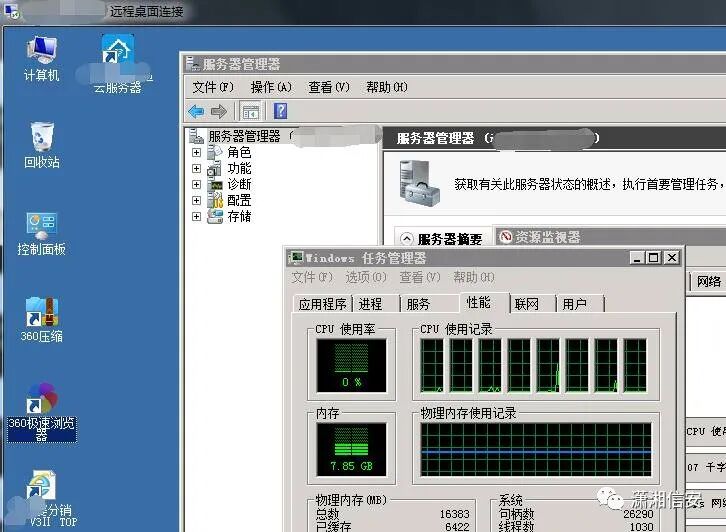Open Task Manager 选项(O) menu
This screenshot has width=726, height=532.
(366, 277)
